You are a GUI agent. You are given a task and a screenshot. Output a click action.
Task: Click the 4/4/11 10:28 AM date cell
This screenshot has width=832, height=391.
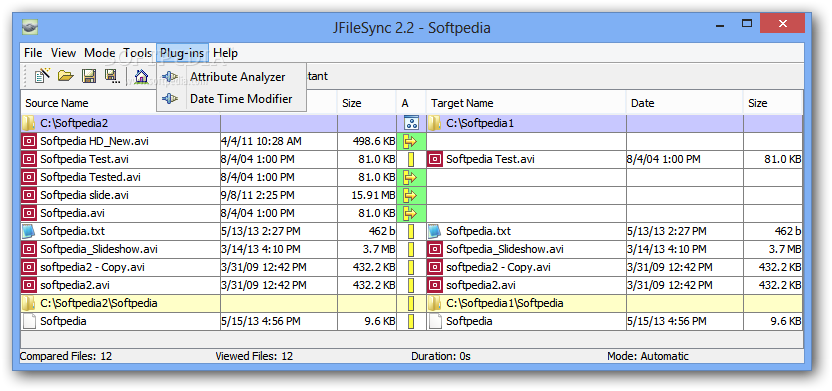coord(279,141)
